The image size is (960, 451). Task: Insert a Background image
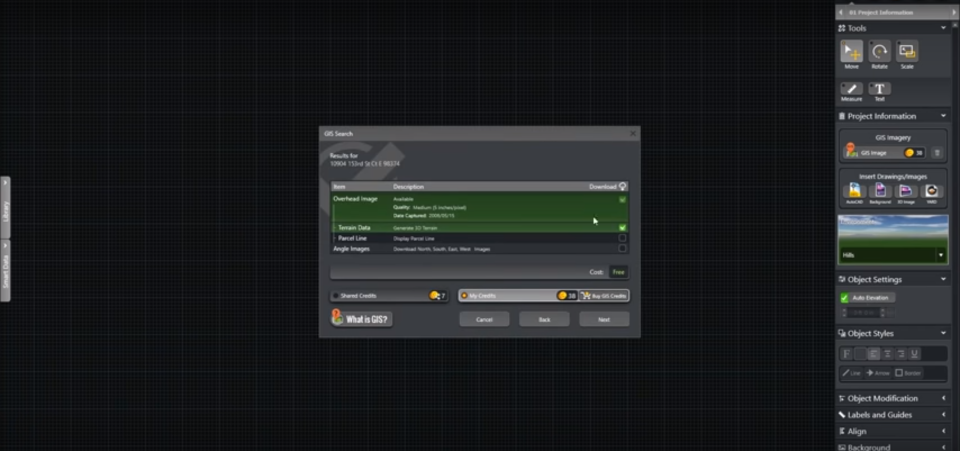(x=880, y=192)
